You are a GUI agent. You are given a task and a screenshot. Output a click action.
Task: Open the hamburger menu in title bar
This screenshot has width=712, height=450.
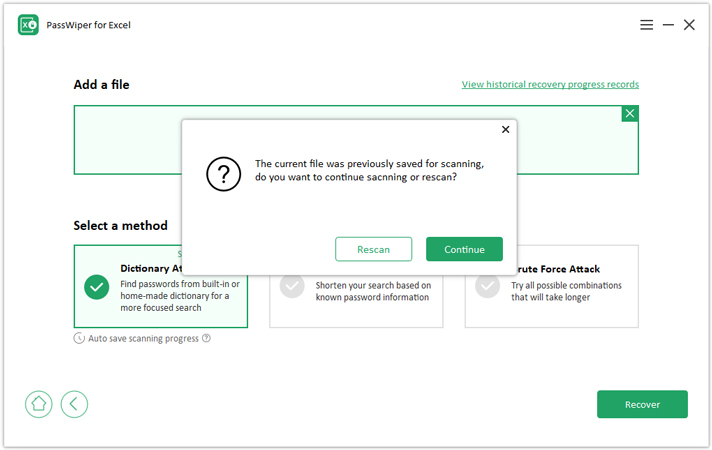(x=647, y=25)
